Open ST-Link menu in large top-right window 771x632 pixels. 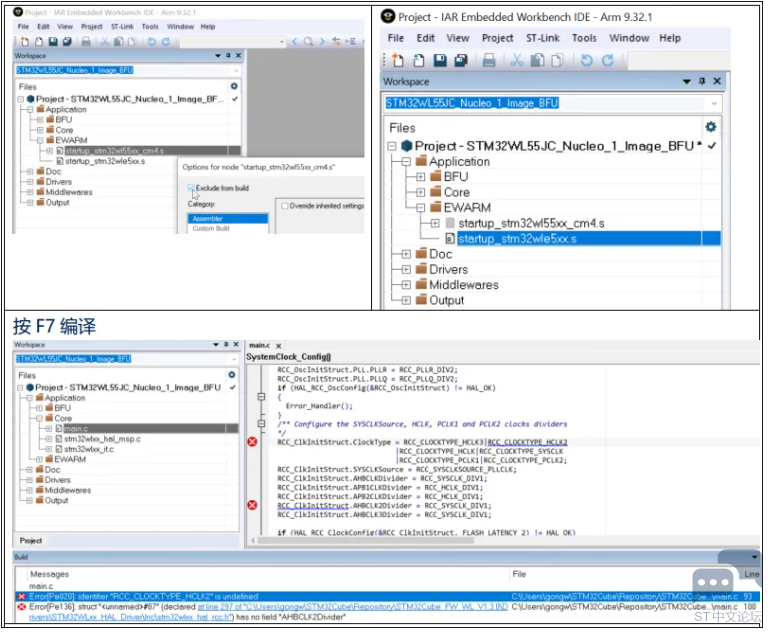pyautogui.click(x=543, y=38)
